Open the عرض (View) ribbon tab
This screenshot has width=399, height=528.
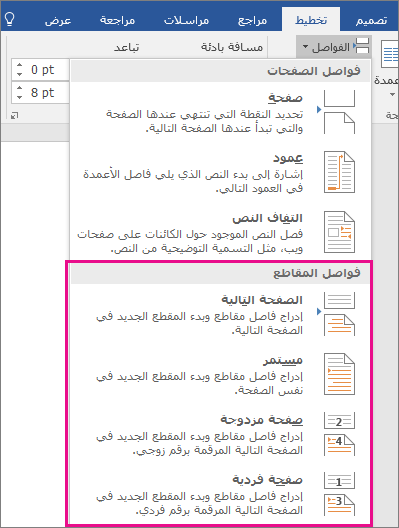tap(58, 20)
